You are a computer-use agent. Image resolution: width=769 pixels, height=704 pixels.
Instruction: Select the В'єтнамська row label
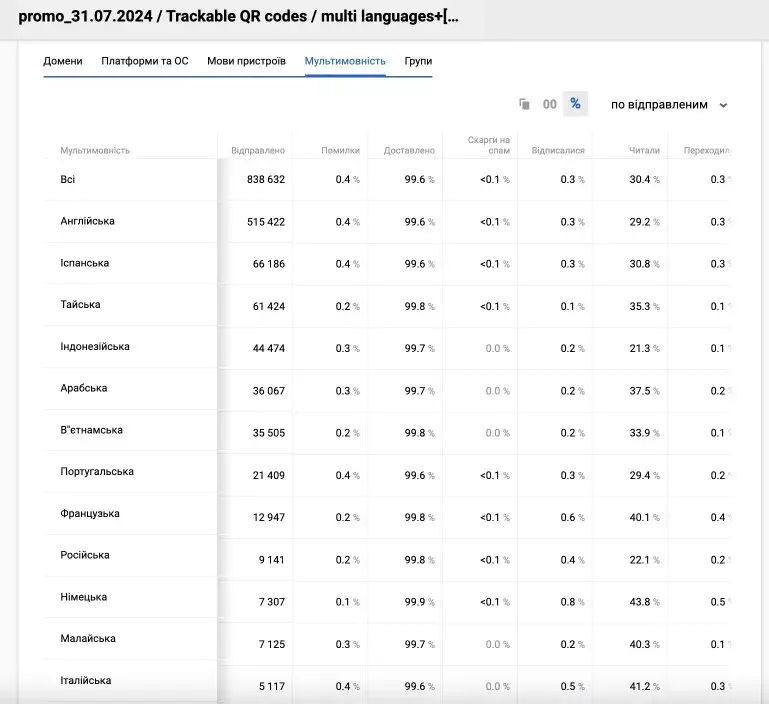(91, 430)
